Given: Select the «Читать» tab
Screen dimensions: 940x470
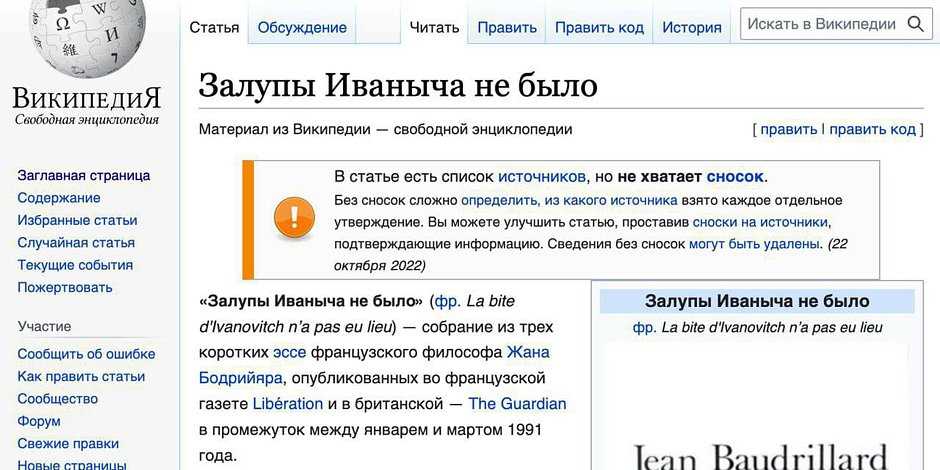Looking at the screenshot, I should pos(434,27).
